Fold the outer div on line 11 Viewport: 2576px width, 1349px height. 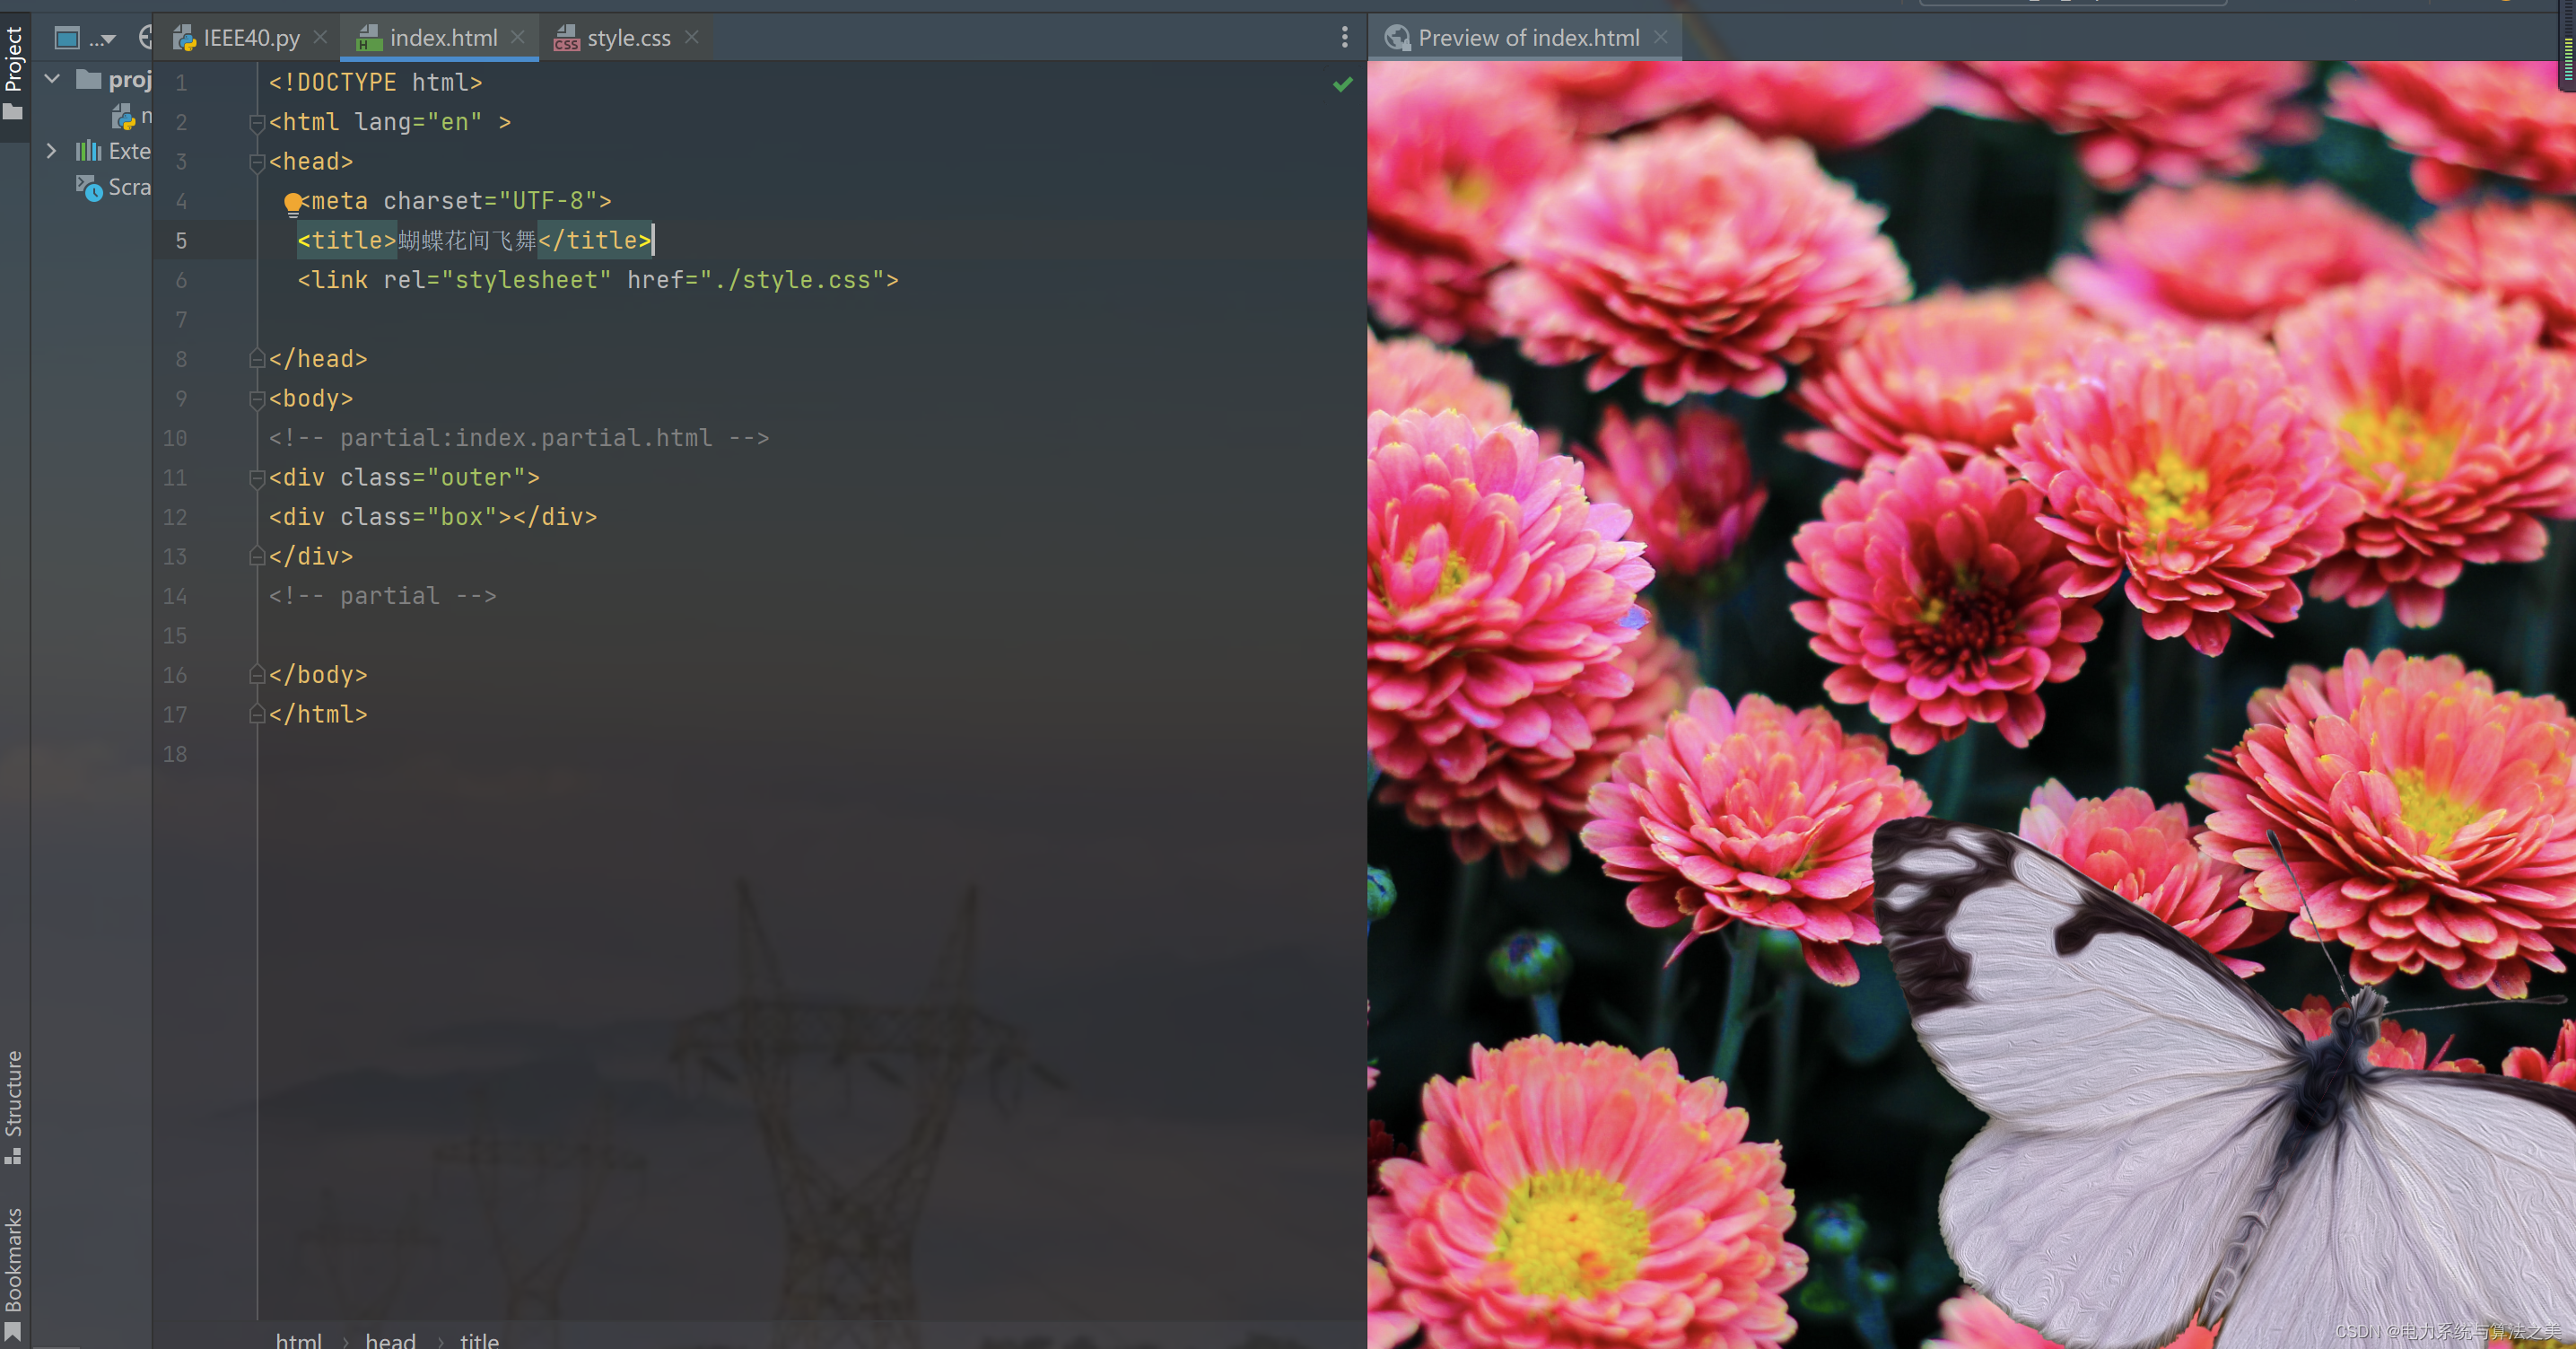[257, 478]
